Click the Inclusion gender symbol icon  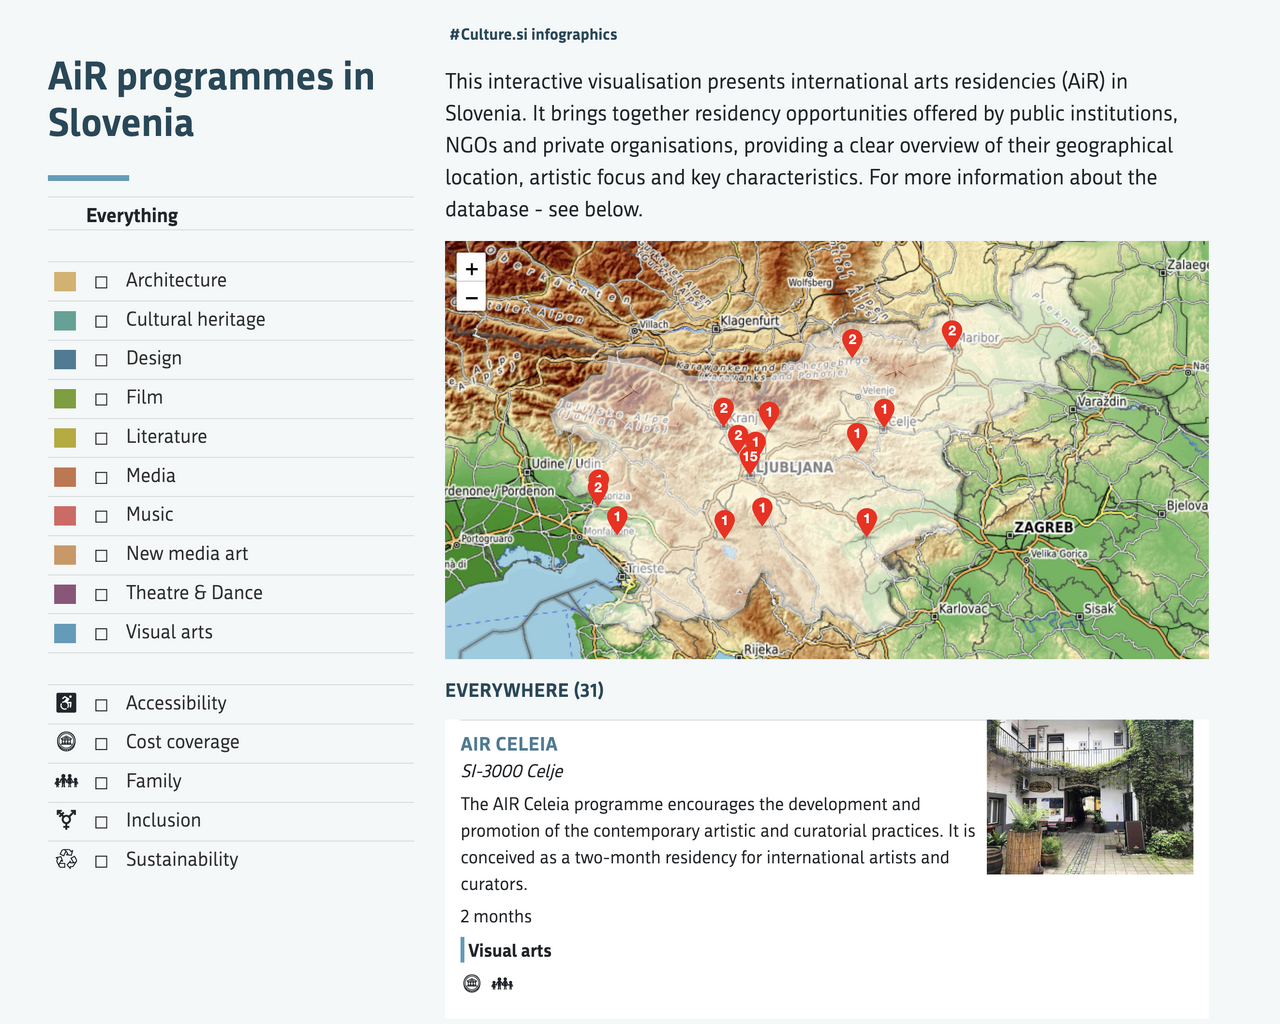click(66, 820)
